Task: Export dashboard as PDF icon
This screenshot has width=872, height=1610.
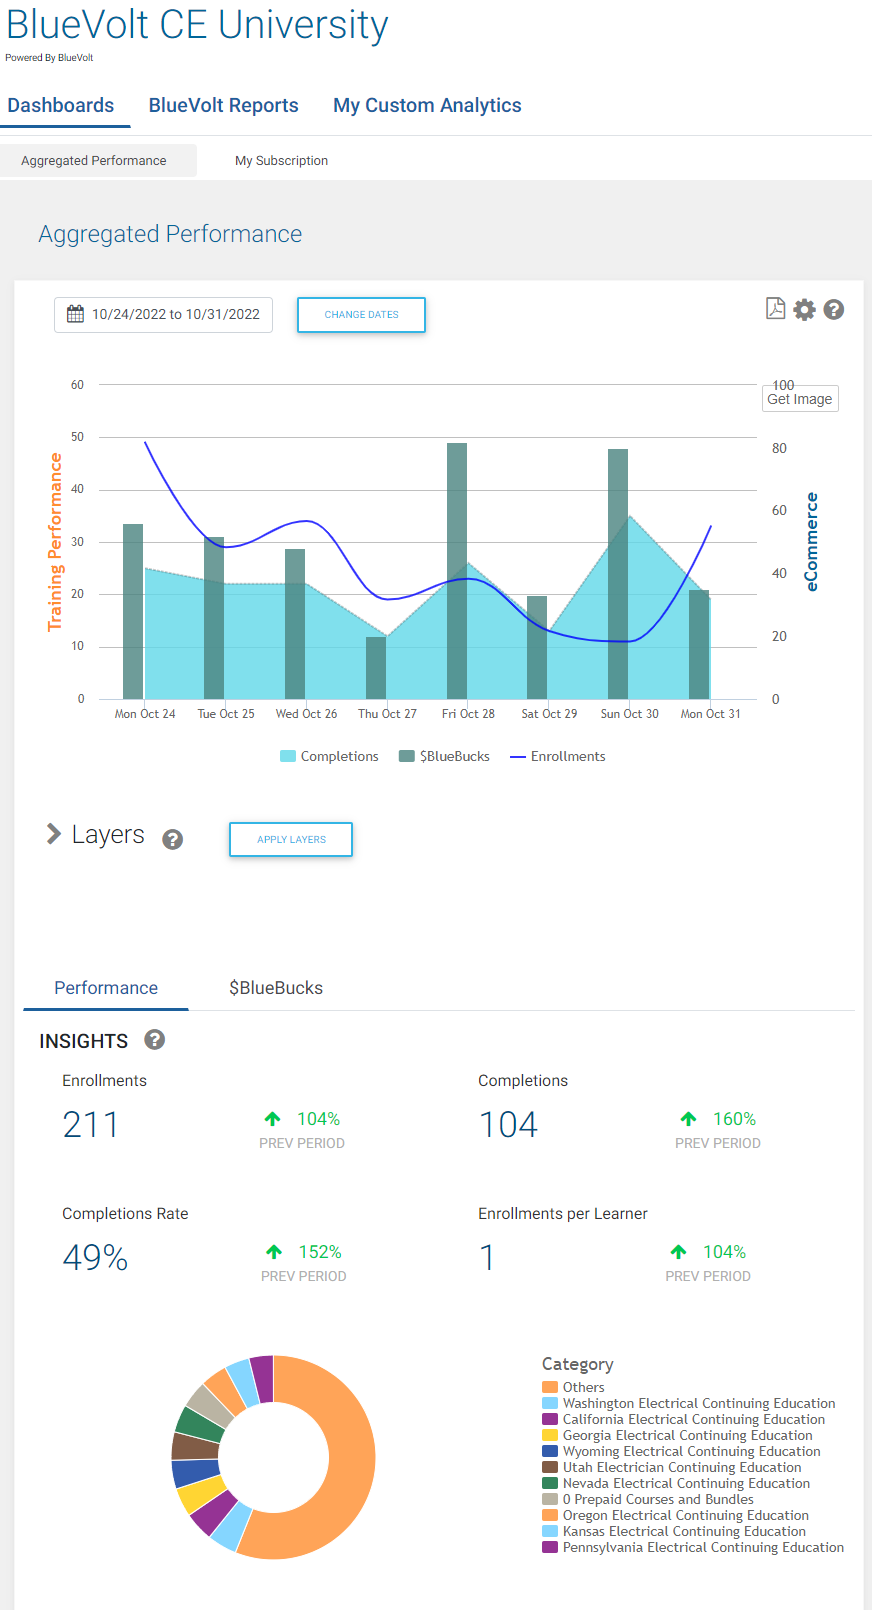Action: pos(775,309)
